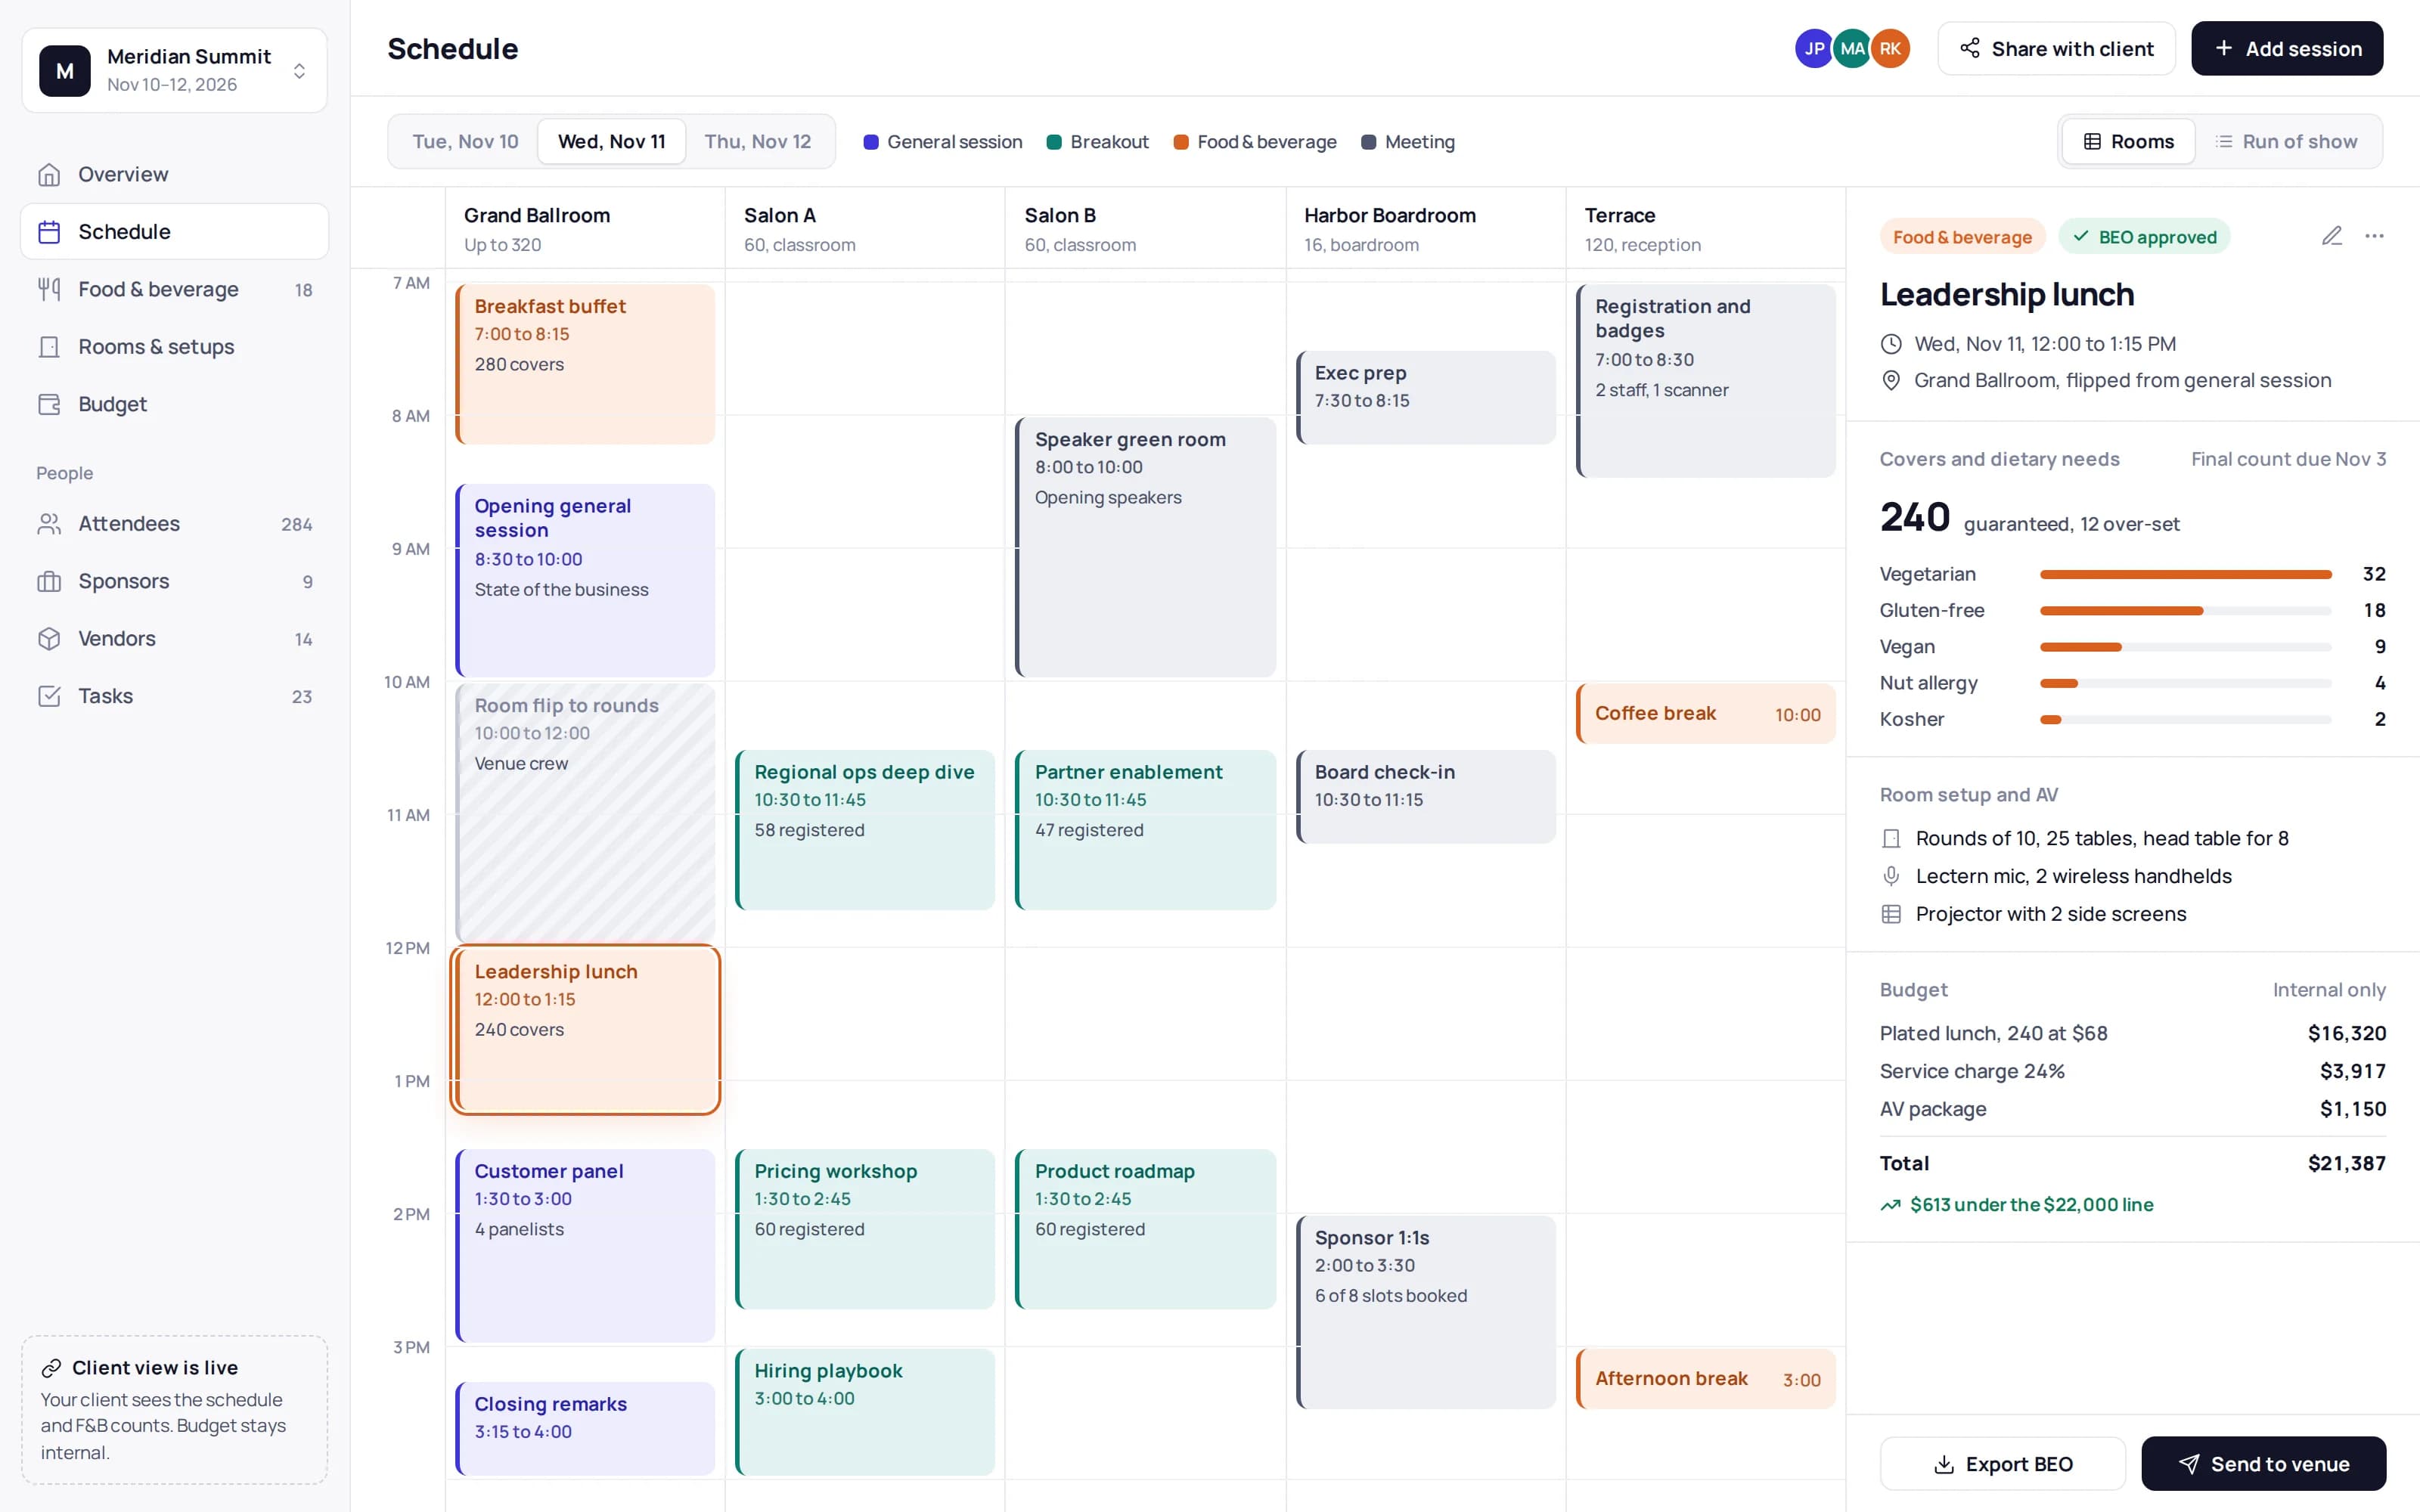The height and width of the screenshot is (1512, 2420).
Task: Click the RK collaborator avatar
Action: coord(1890,48)
